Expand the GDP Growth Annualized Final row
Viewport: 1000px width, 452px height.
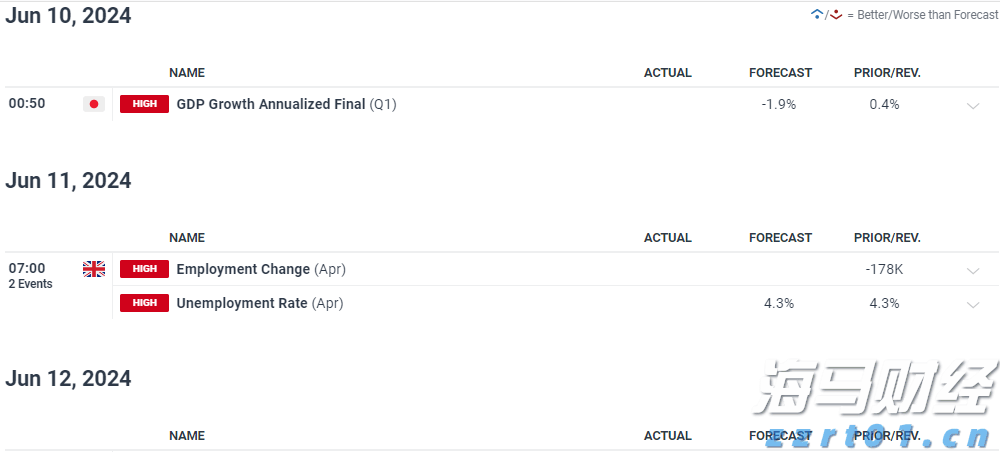click(x=973, y=105)
